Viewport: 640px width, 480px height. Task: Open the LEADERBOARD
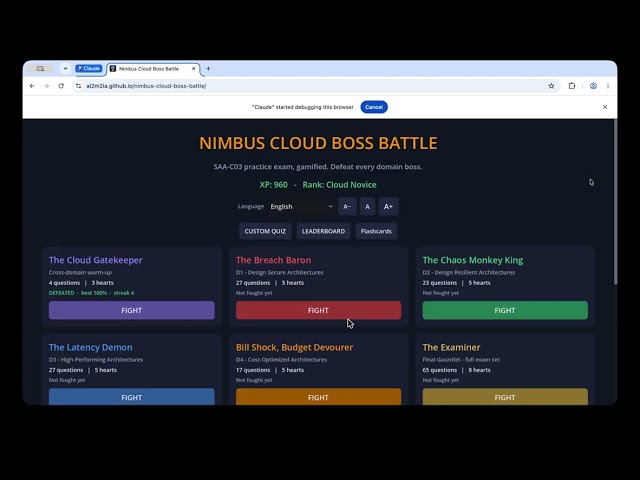(323, 231)
